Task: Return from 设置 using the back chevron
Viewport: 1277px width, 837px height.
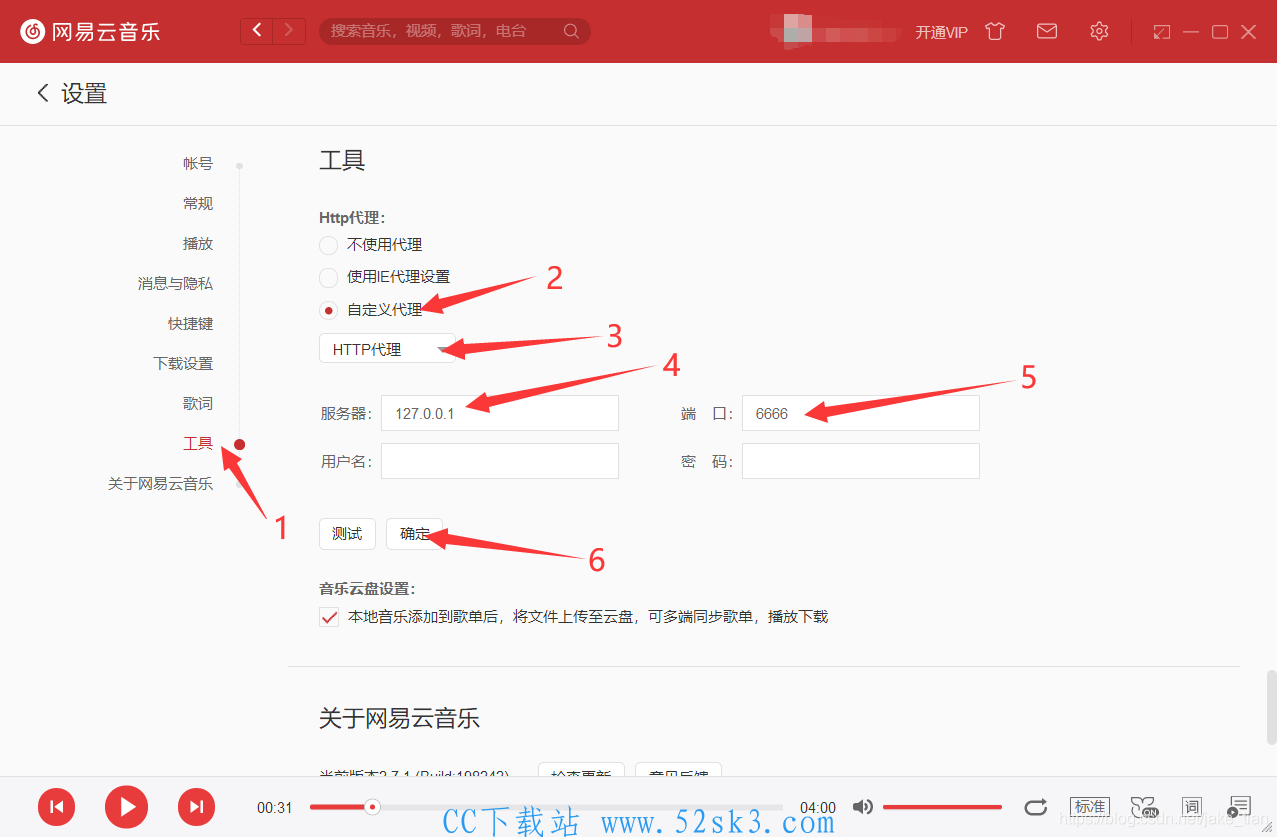Action: coord(43,93)
